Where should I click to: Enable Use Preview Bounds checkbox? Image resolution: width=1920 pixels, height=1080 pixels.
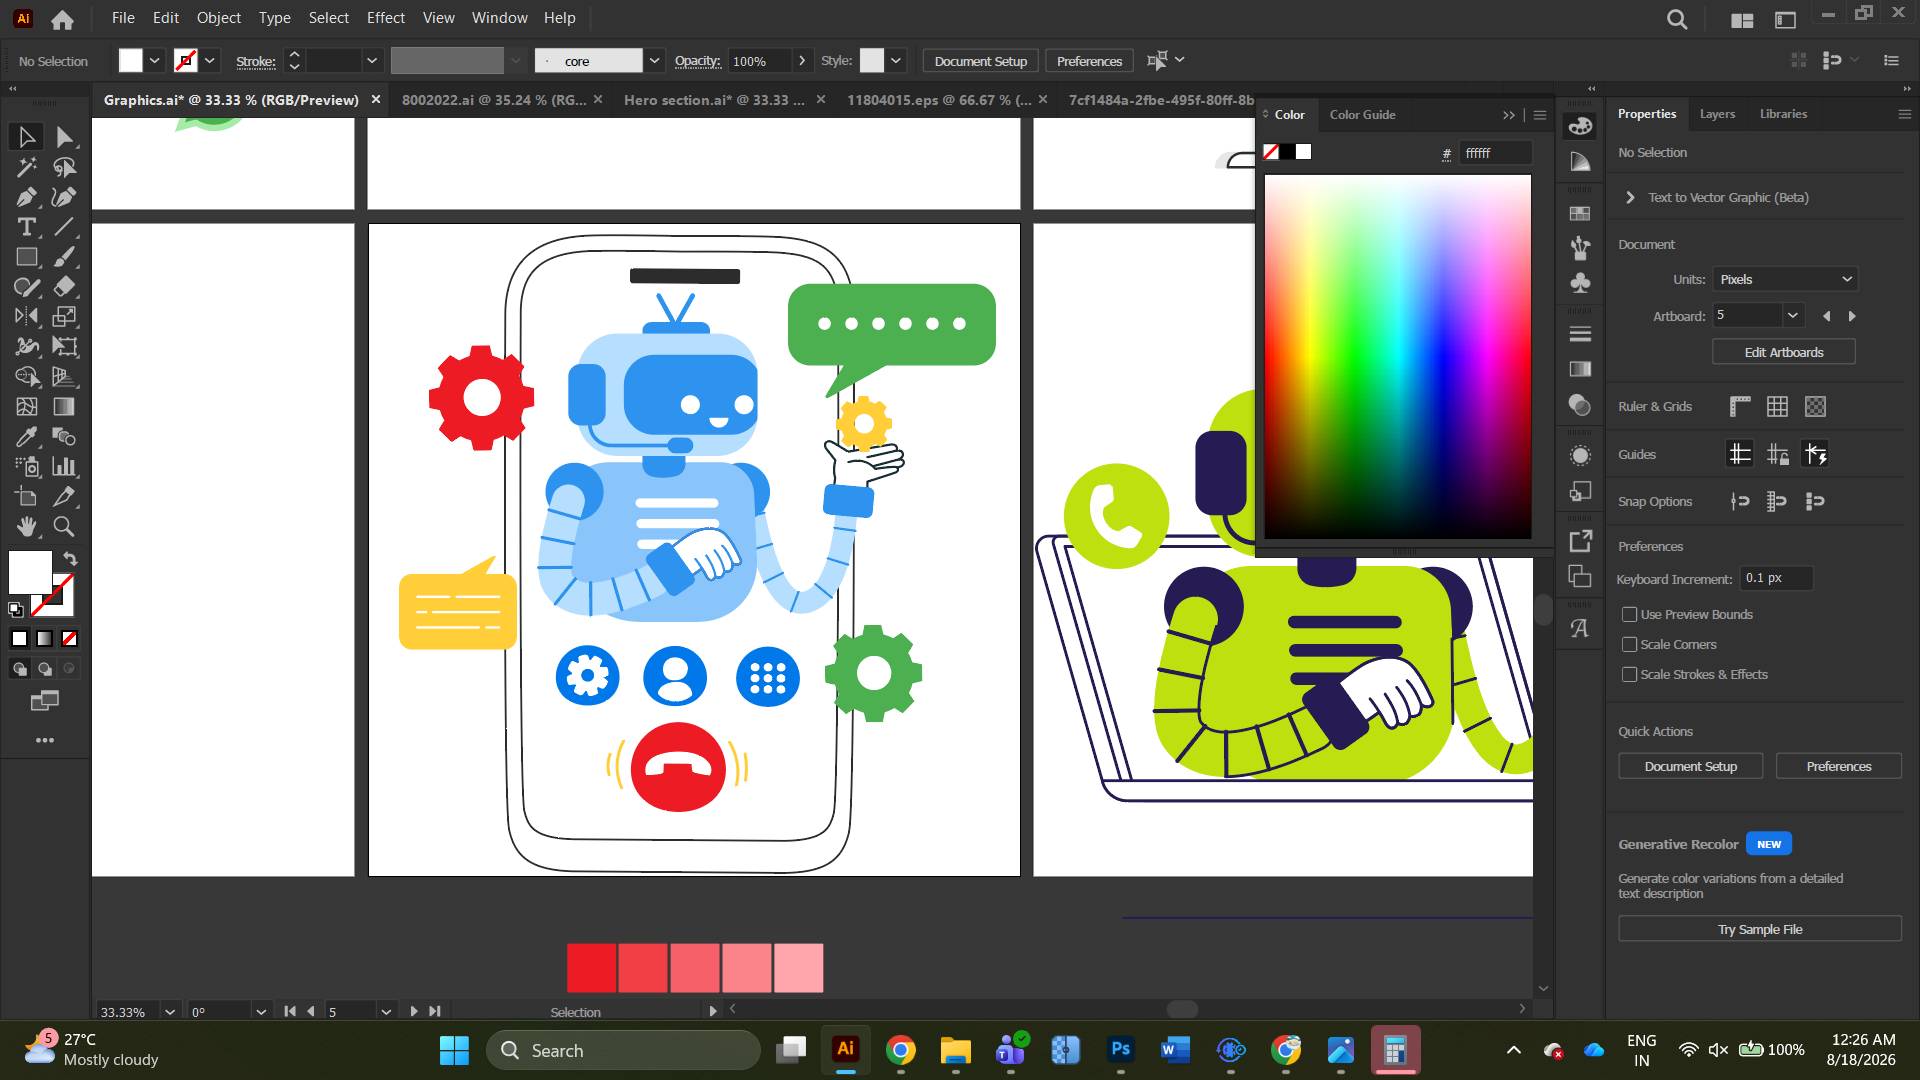[x=1630, y=614]
